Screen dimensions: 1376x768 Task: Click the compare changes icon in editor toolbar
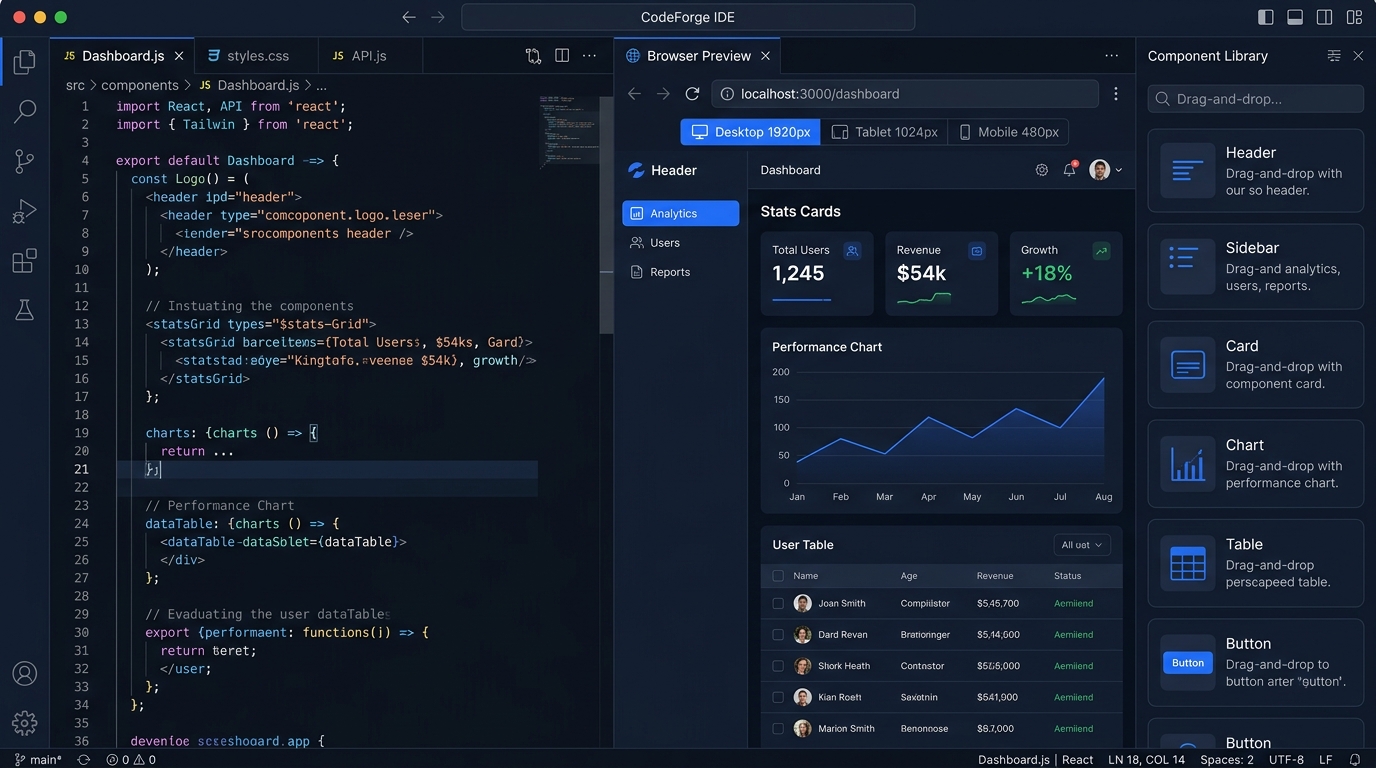533,56
